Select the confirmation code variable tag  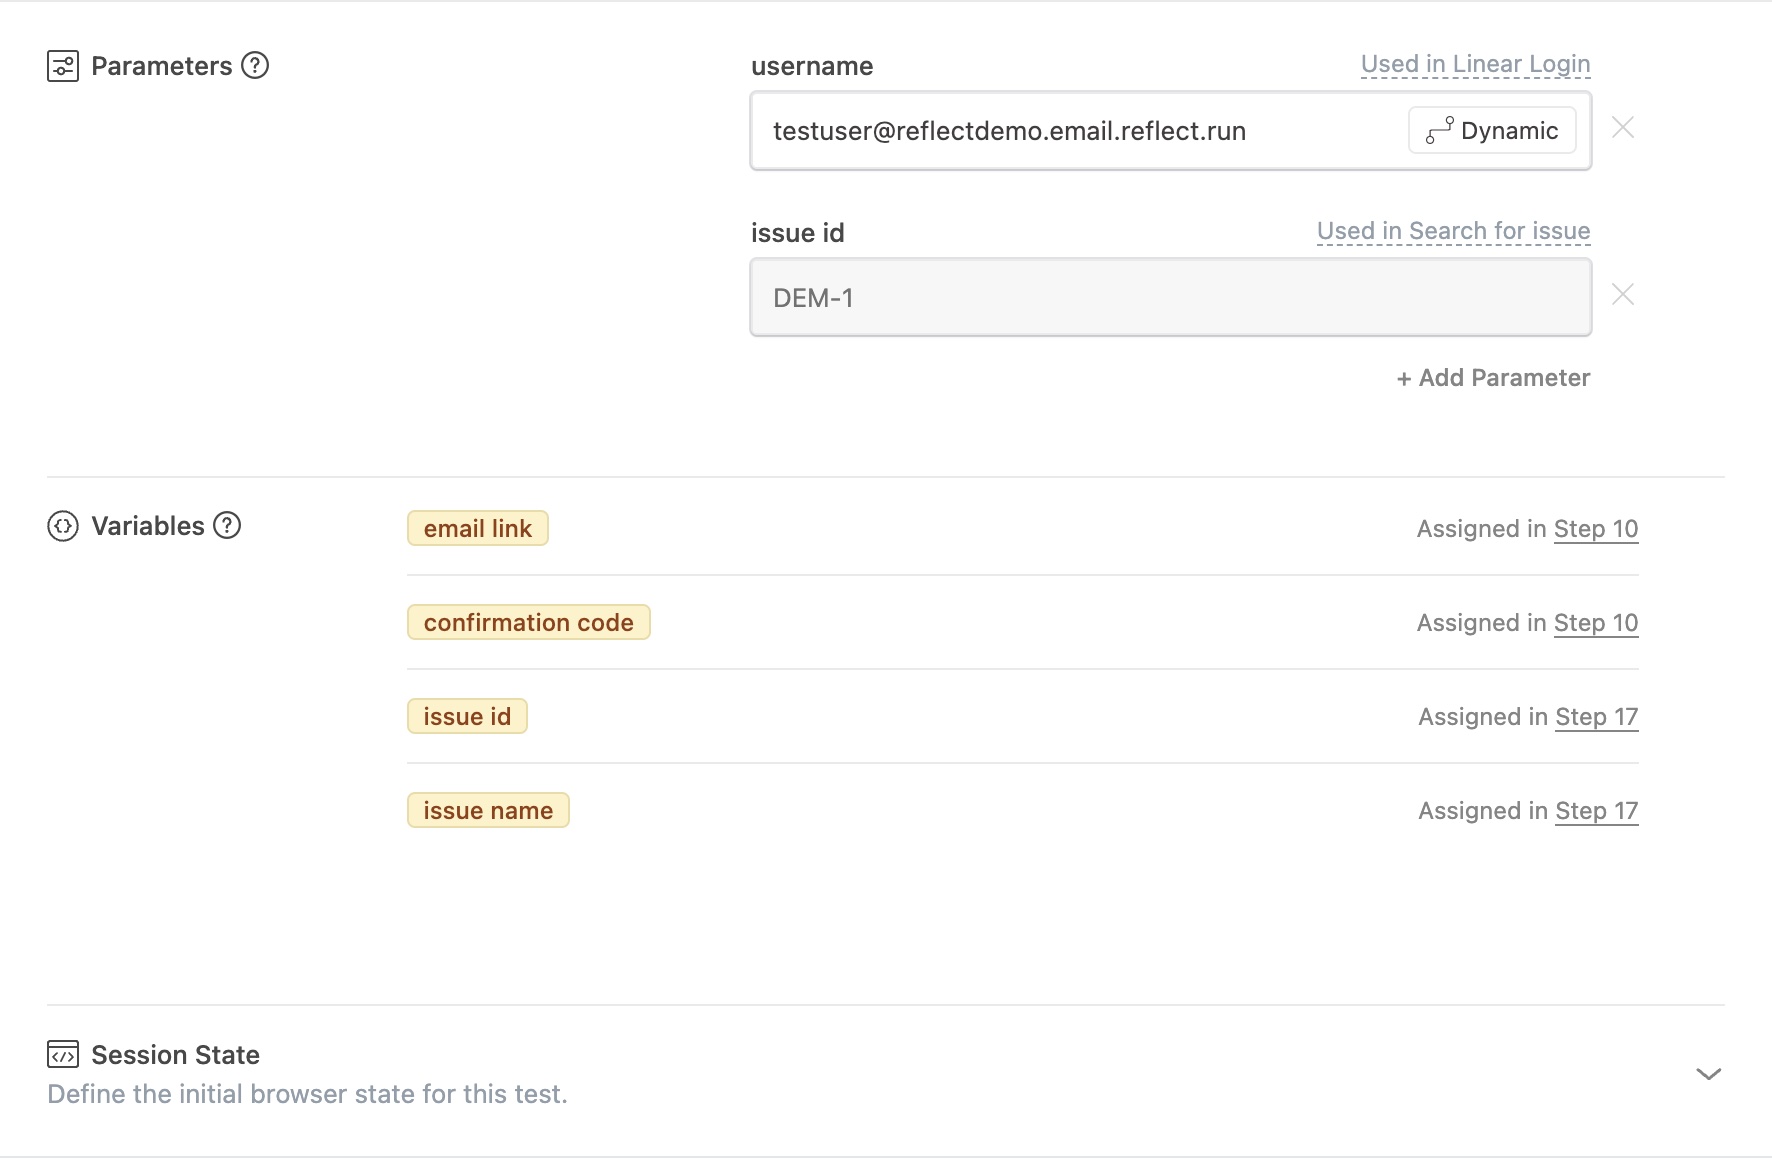[528, 623]
